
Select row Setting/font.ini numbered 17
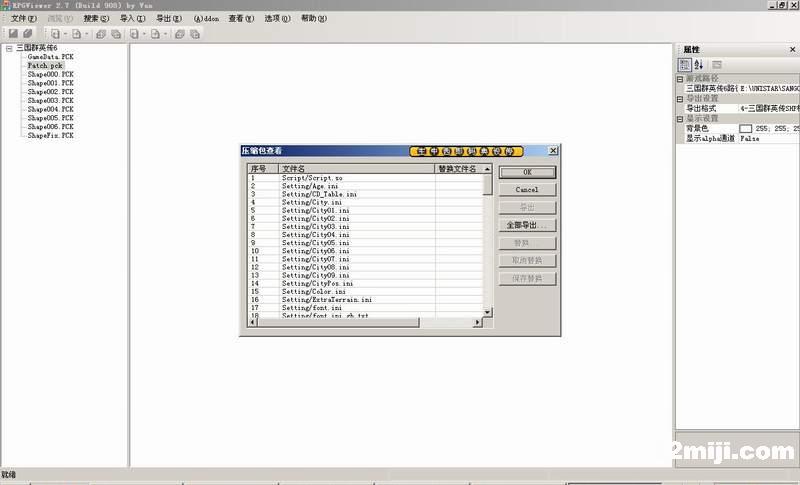click(365, 308)
